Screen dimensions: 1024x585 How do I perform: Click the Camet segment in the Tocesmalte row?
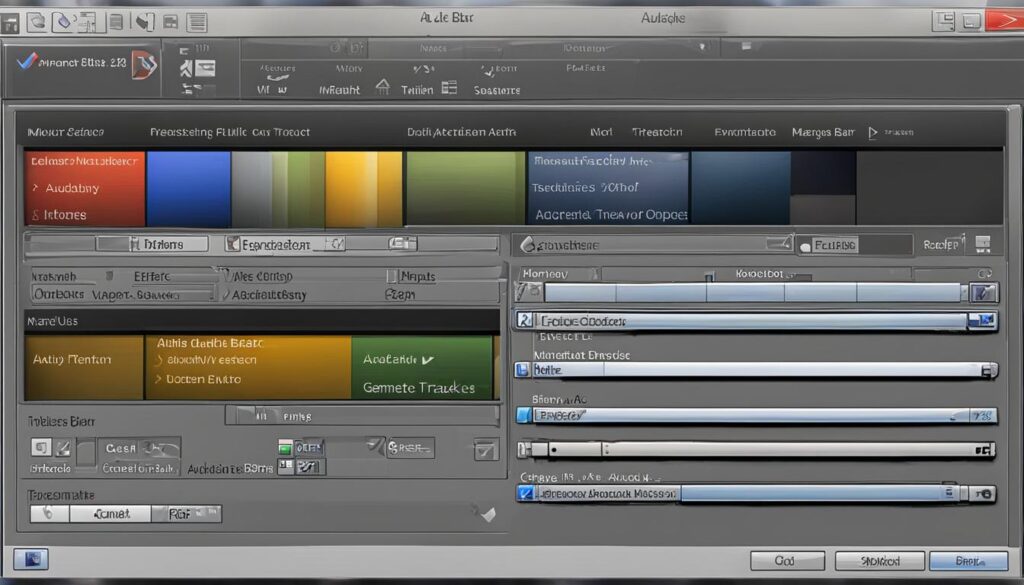[x=110, y=514]
